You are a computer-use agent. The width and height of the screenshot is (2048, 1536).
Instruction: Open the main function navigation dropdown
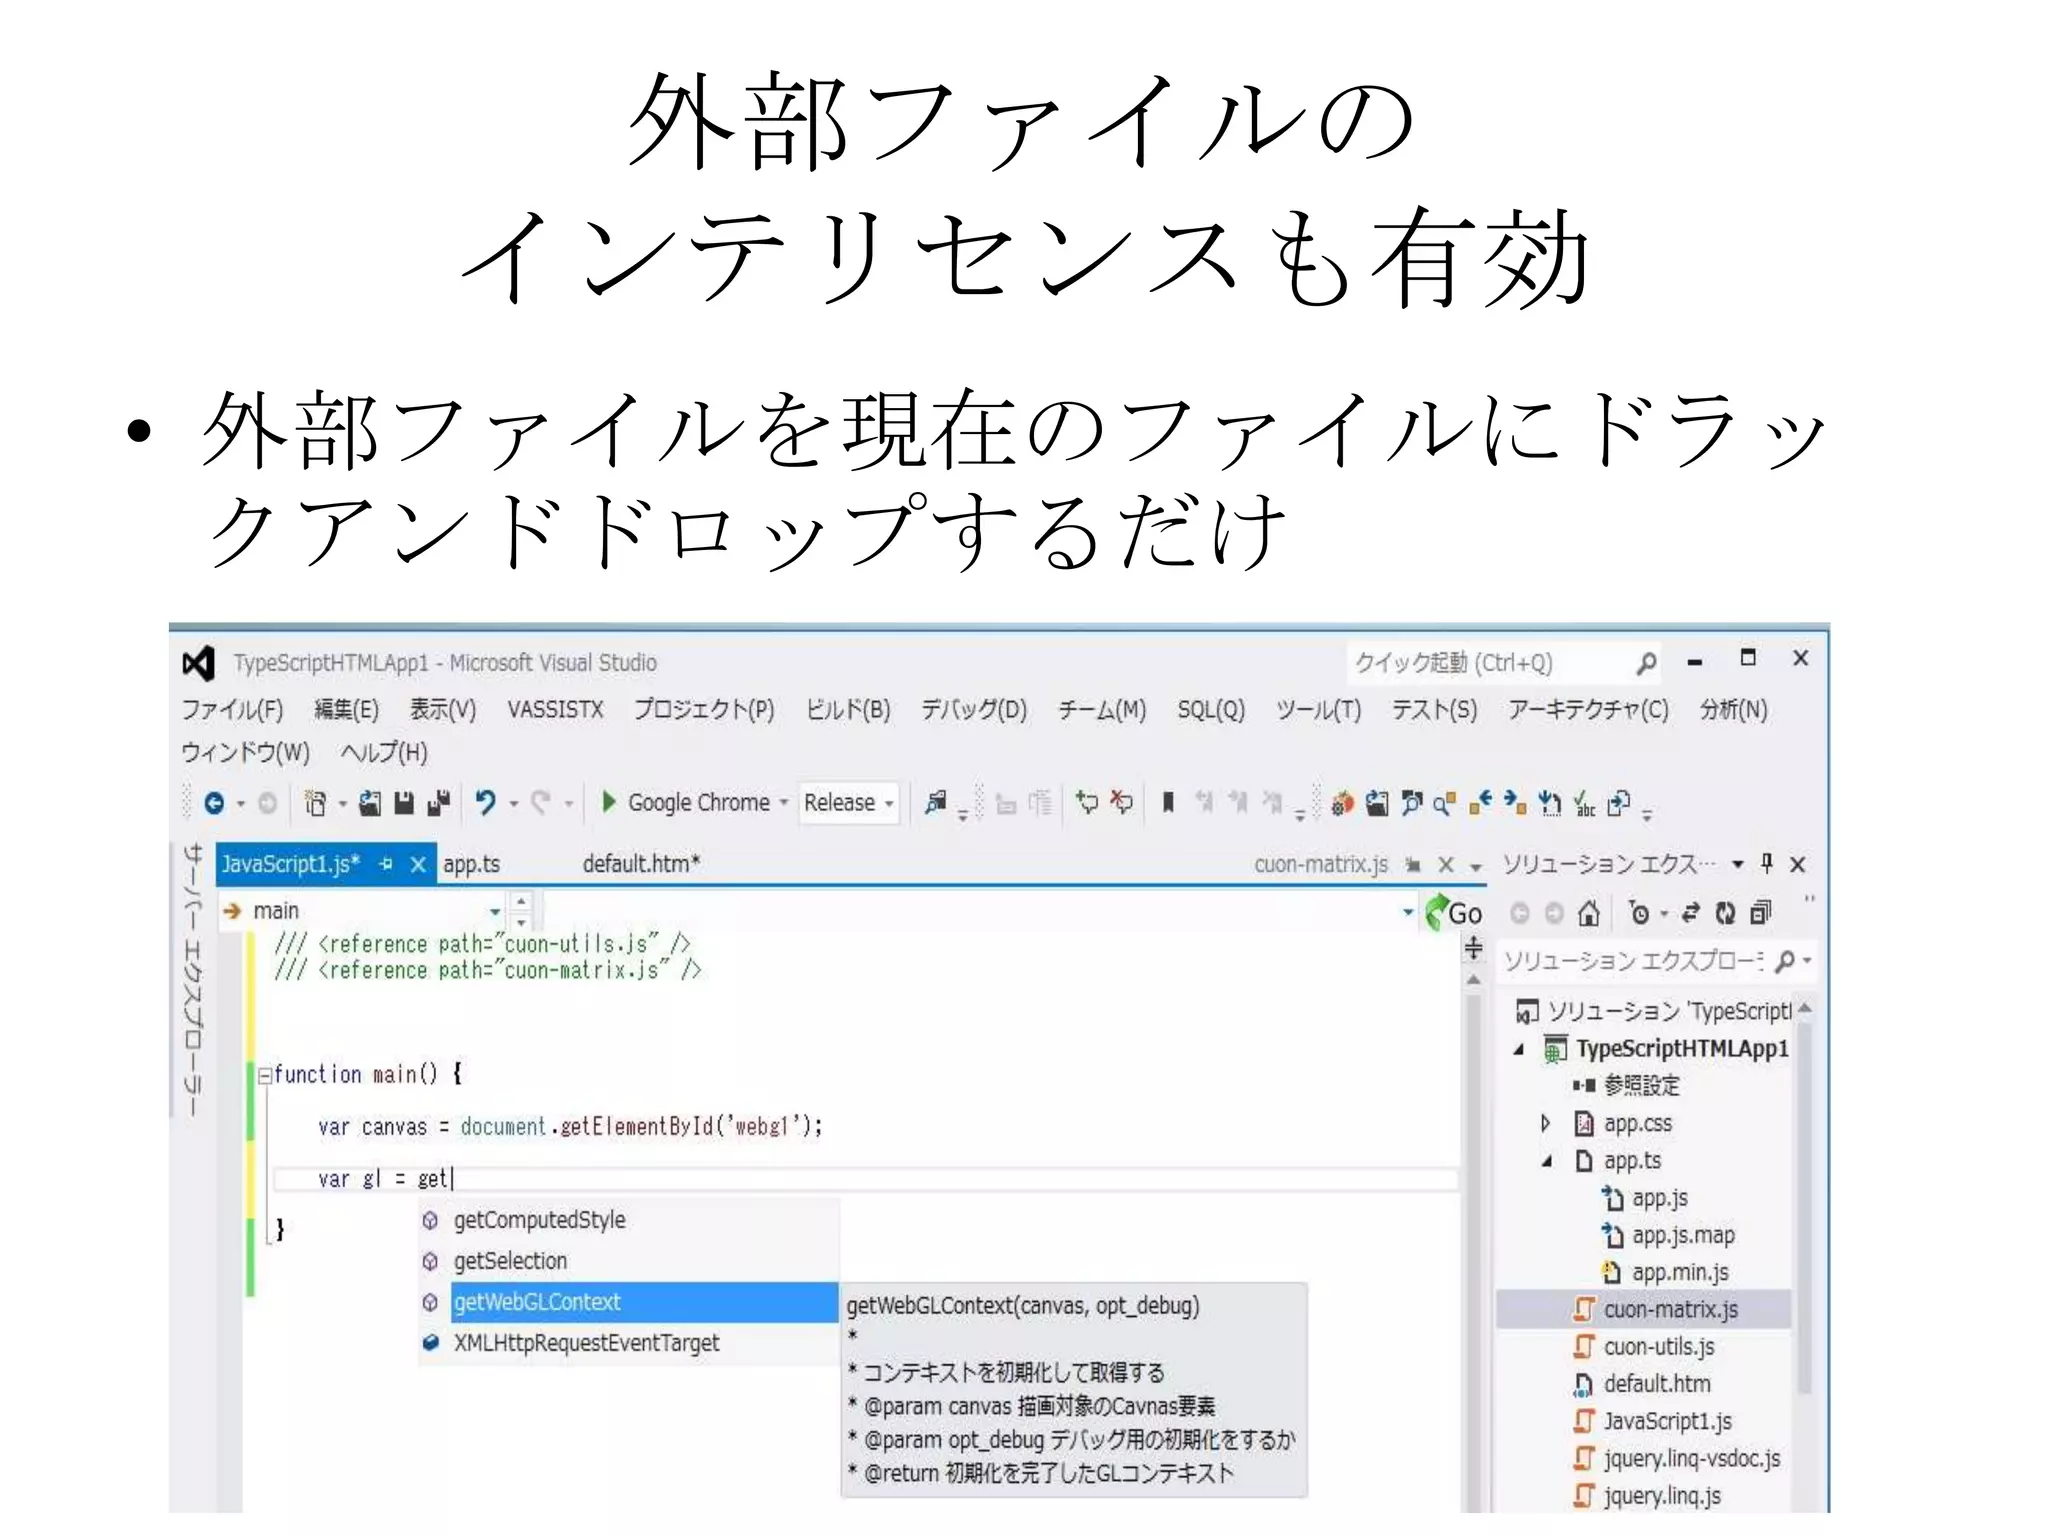coord(495,911)
